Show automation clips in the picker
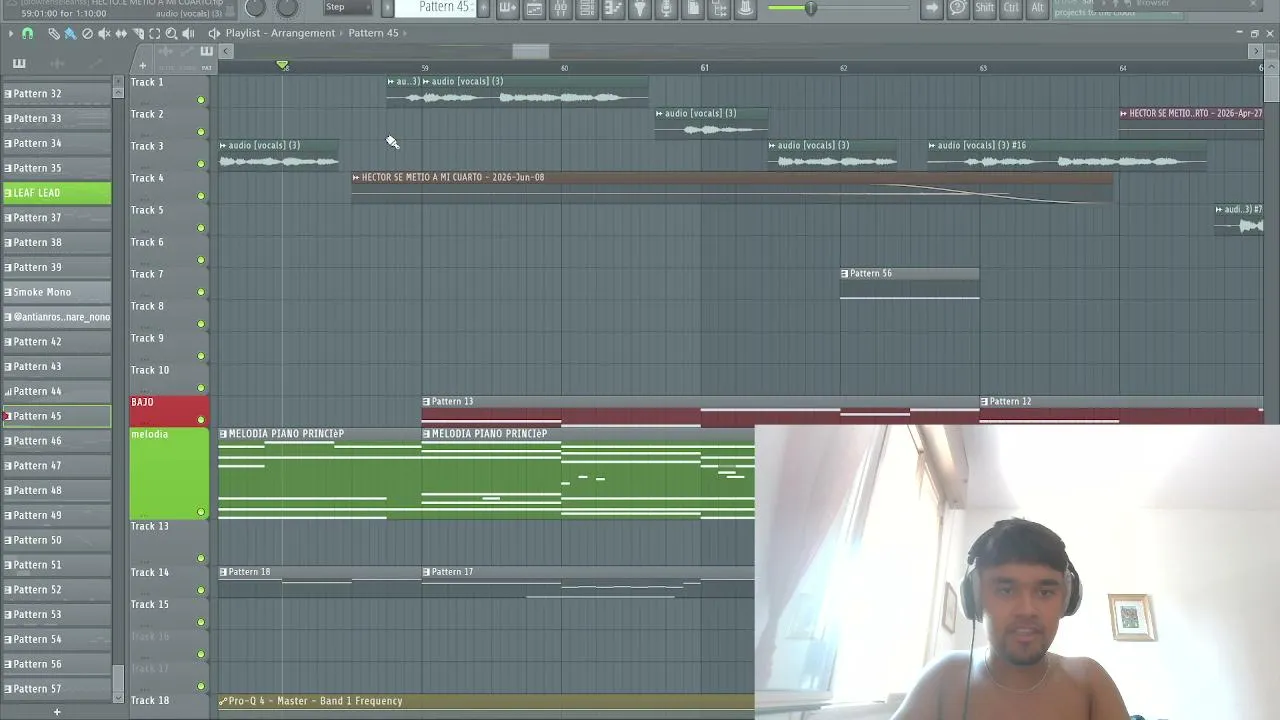 (x=95, y=64)
